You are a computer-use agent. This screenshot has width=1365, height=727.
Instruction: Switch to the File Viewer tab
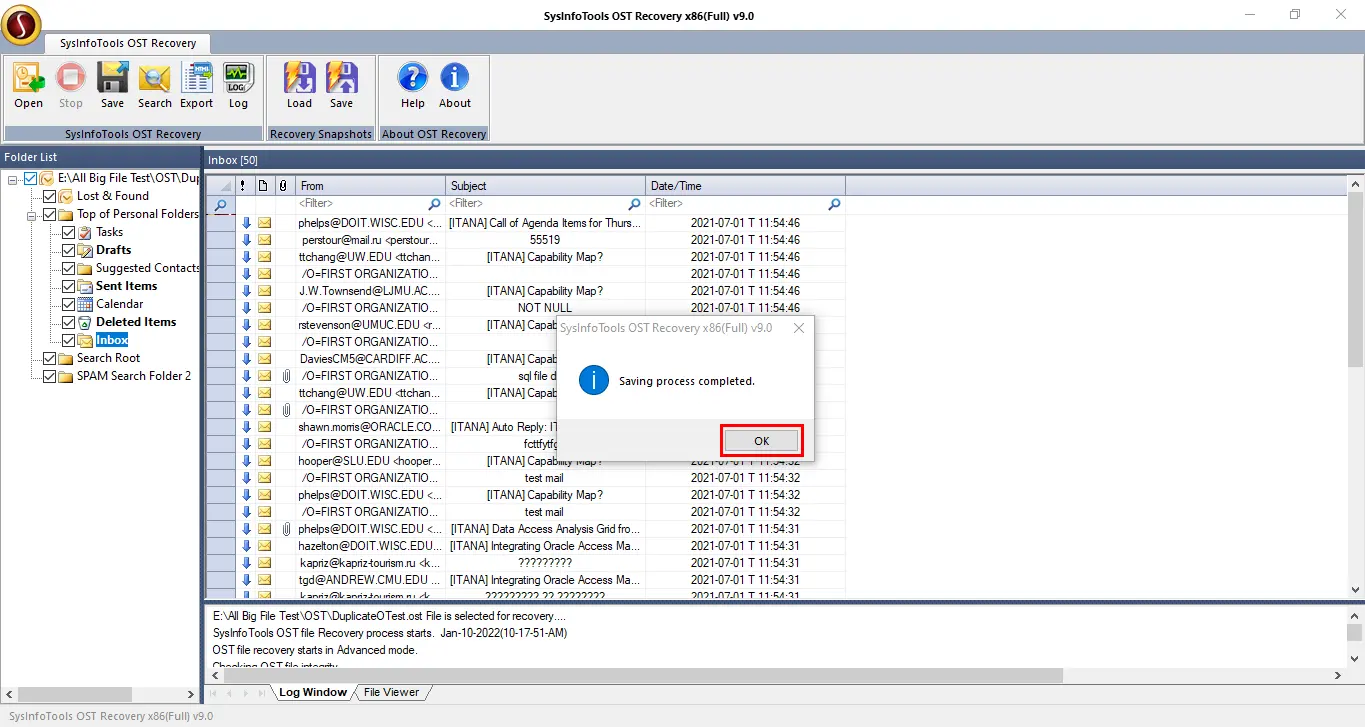[391, 692]
